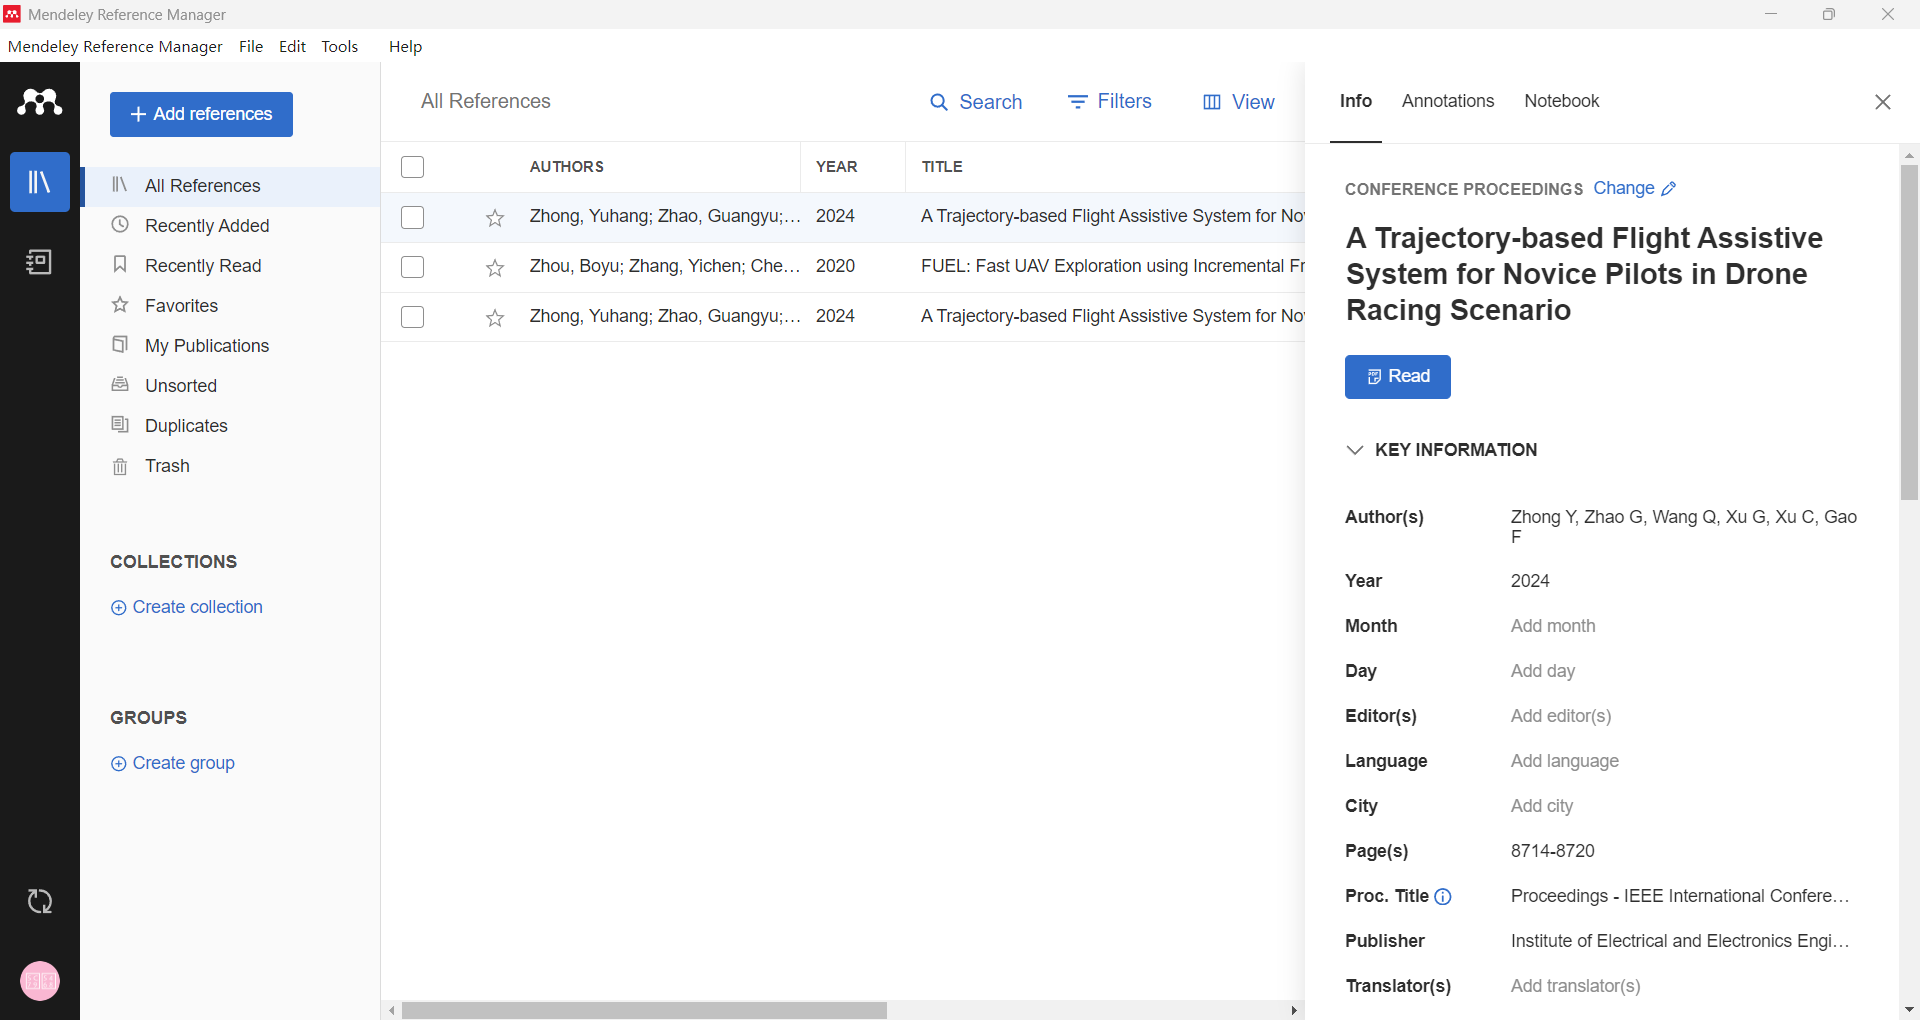
Task: Select the Info tab
Action: pos(1356,101)
